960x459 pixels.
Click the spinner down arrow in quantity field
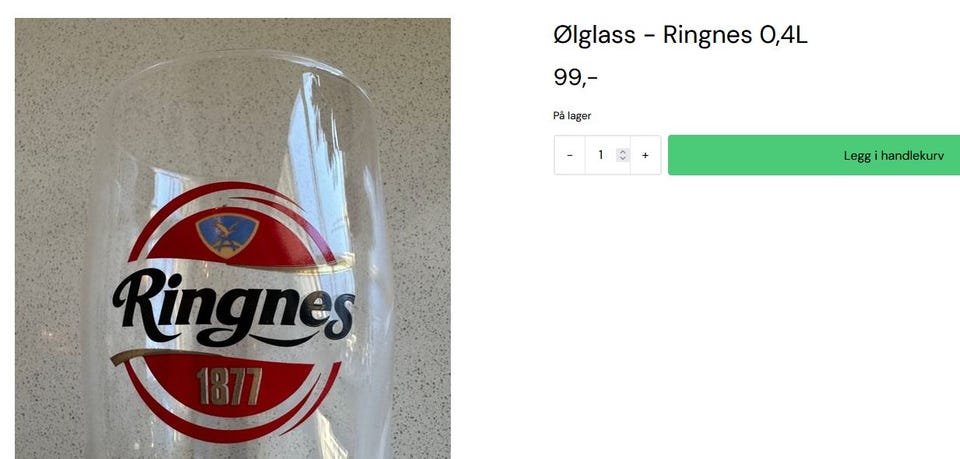(x=623, y=159)
